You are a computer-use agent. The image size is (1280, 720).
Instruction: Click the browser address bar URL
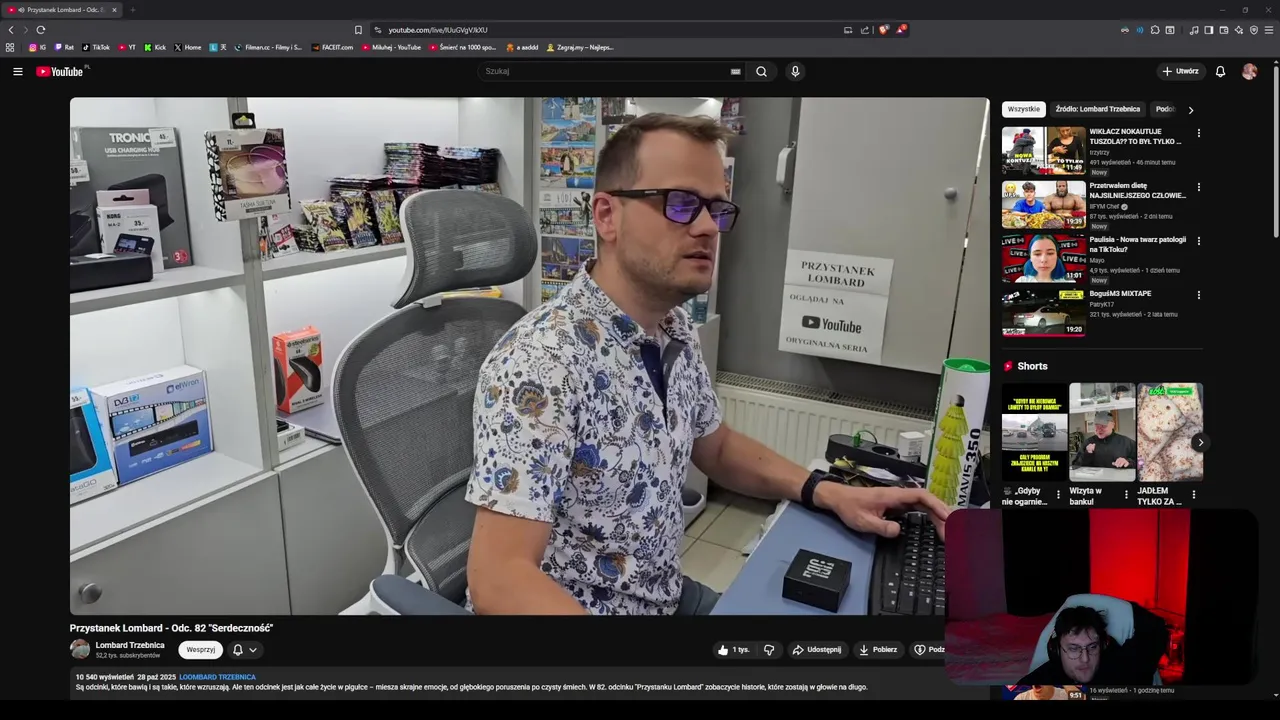pyautogui.click(x=438, y=30)
